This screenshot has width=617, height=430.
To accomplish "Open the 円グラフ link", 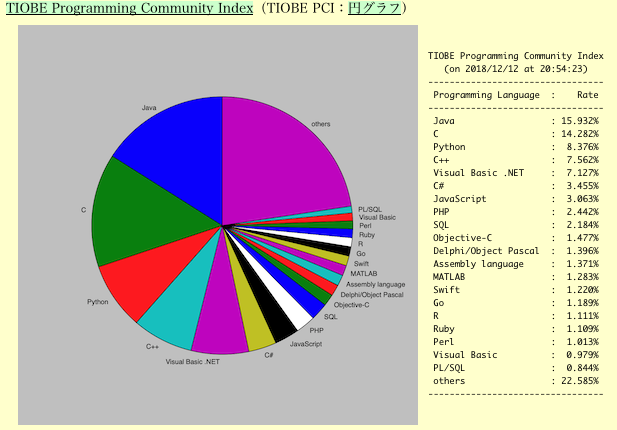I will click(374, 8).
